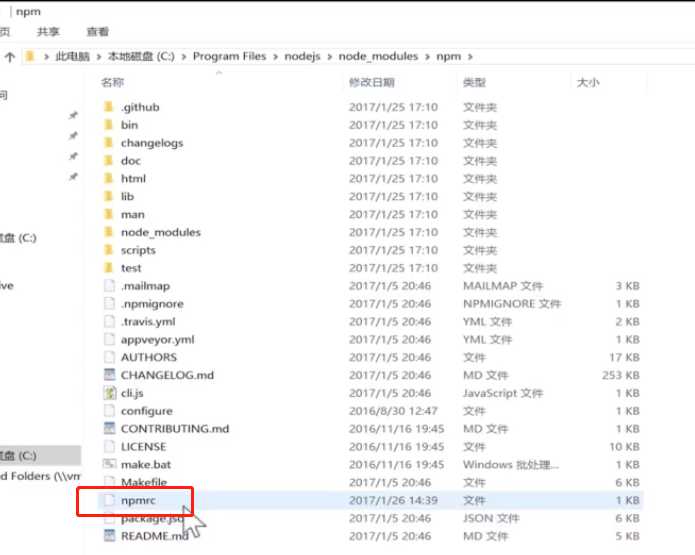Select the doc folder icon

109,160
